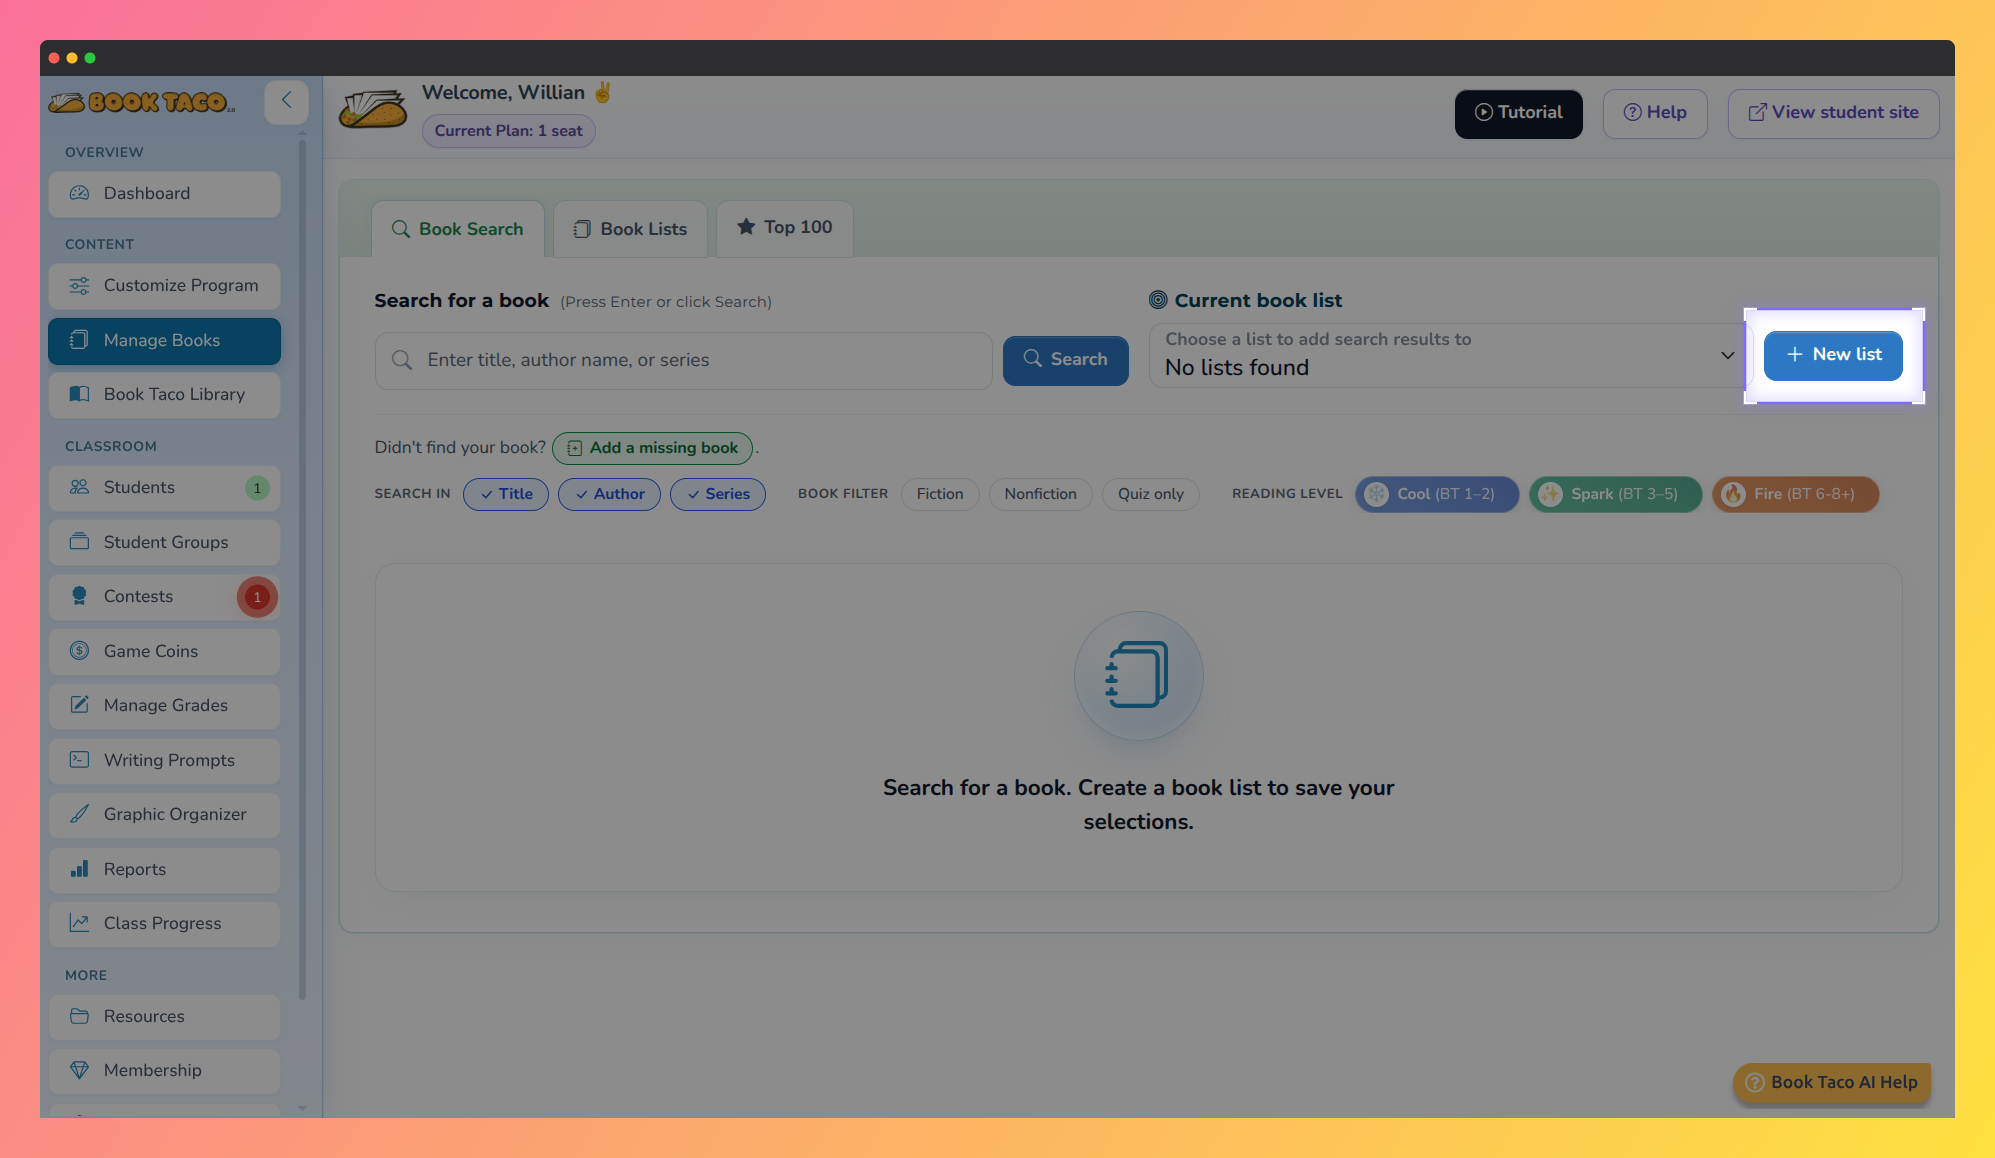Open Manage Grades page
Viewport: 1995px width, 1158px height.
(164, 706)
